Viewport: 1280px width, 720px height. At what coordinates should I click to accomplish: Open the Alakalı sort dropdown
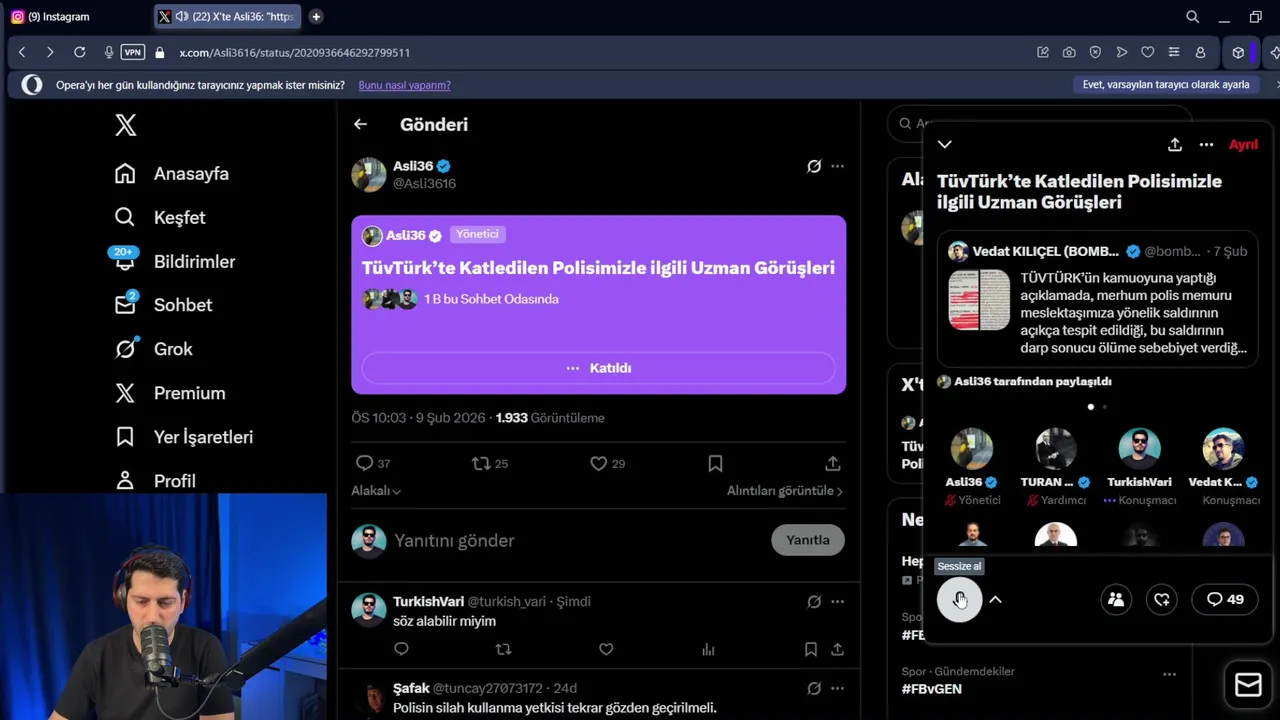coord(376,491)
